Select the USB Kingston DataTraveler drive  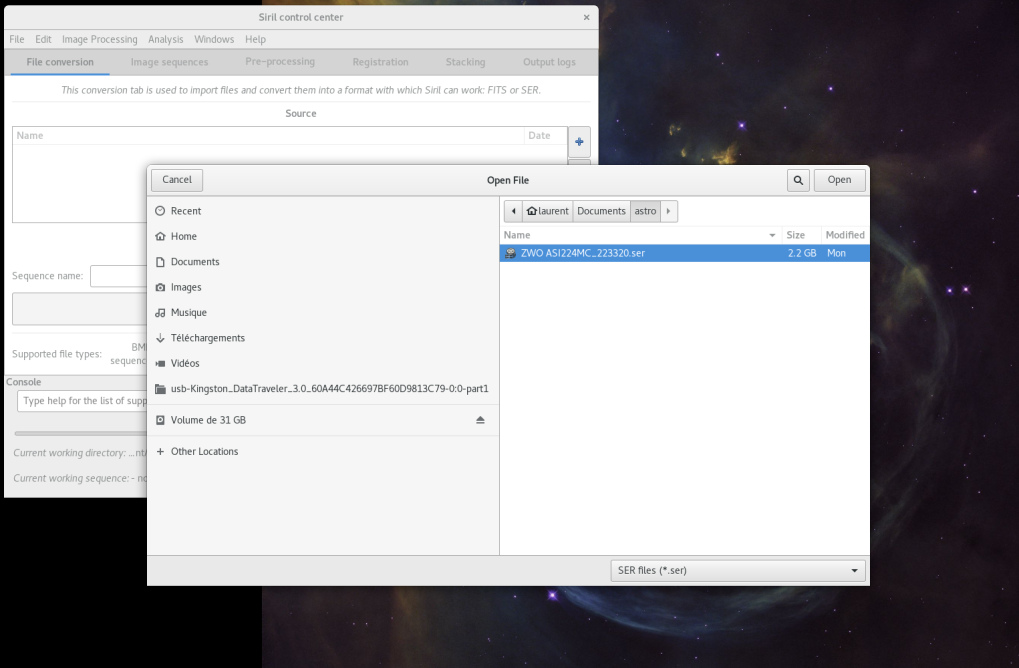328,389
